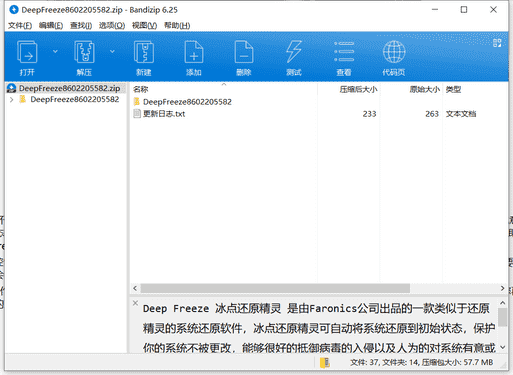Run the 测试 (Test) archive icon
Viewport: 513px width, 375px height.
click(294, 52)
